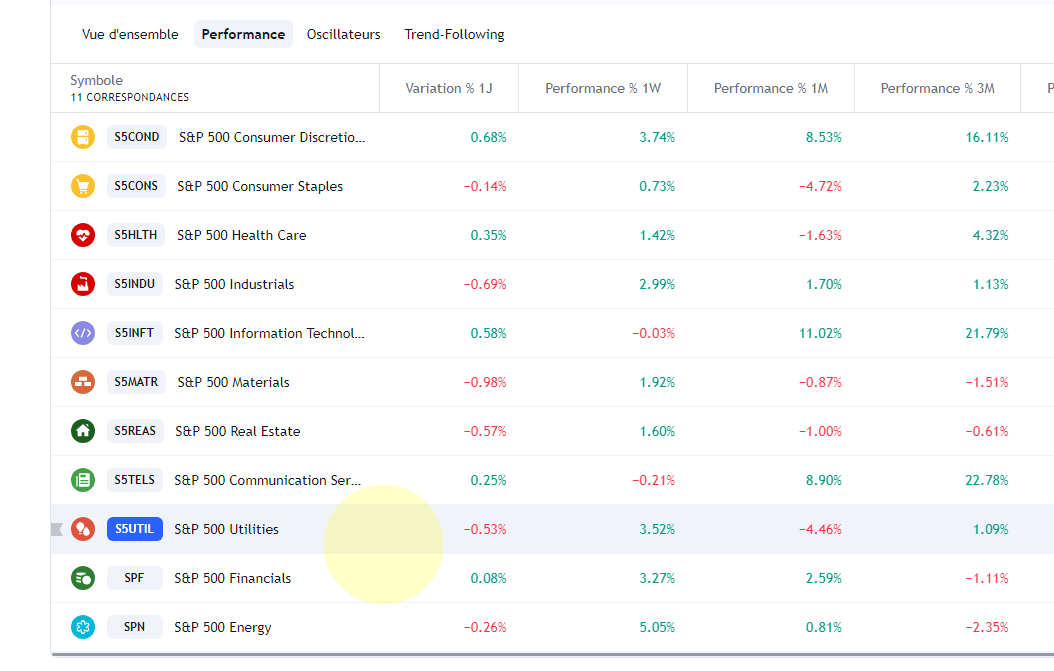Image resolution: width=1054 pixels, height=671 pixels.
Task: Sort by Performance % 3M column header
Action: (x=937, y=88)
